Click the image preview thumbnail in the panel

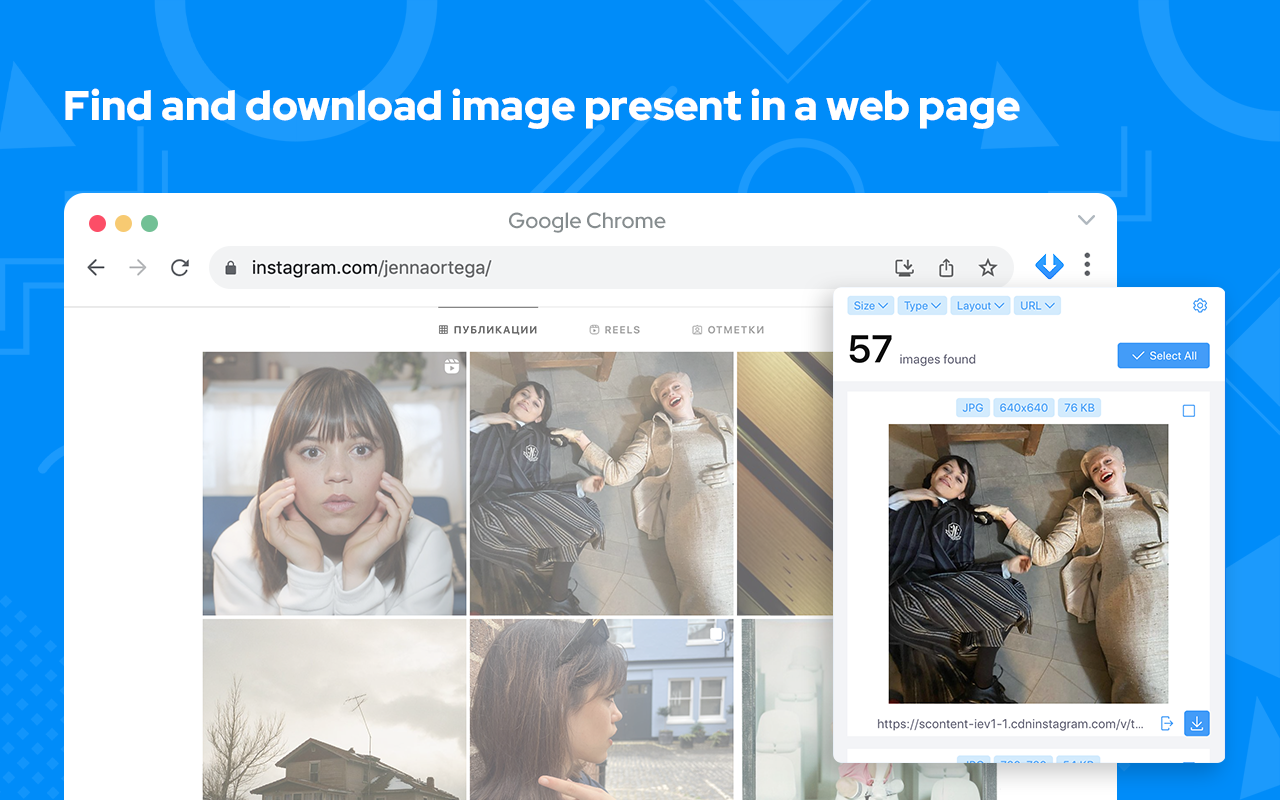coord(1028,563)
